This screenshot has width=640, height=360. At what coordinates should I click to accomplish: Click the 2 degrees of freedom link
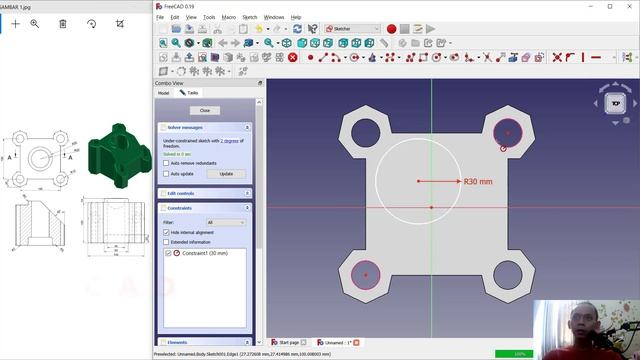tap(229, 141)
